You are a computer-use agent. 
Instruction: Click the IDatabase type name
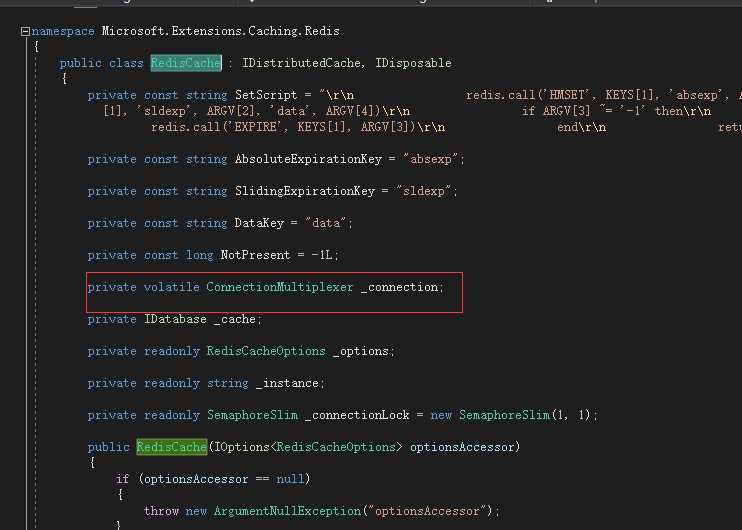[x=175, y=319]
